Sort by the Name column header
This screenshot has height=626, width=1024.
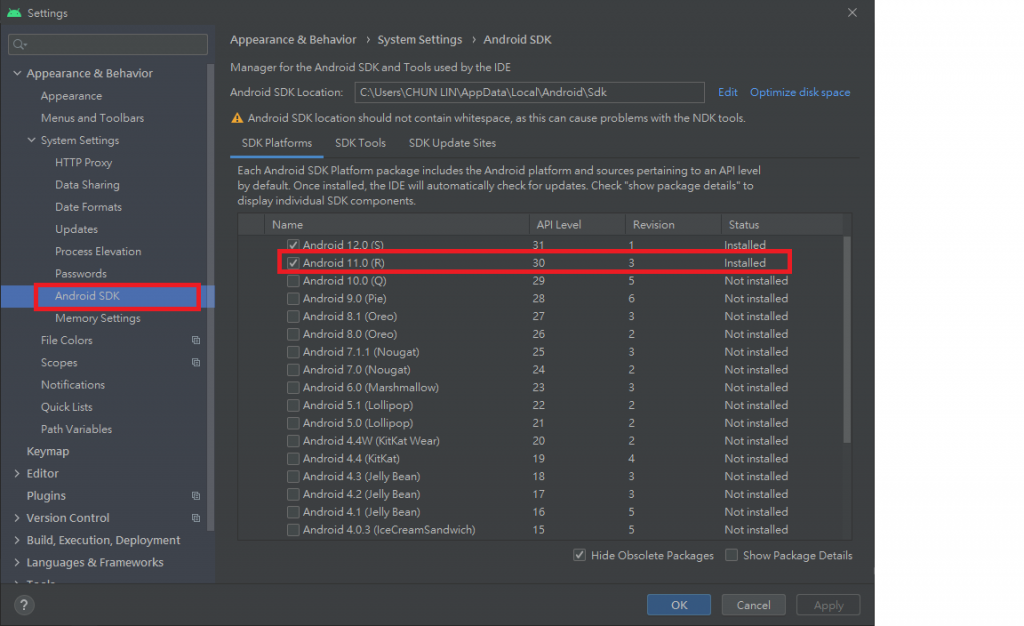point(396,225)
